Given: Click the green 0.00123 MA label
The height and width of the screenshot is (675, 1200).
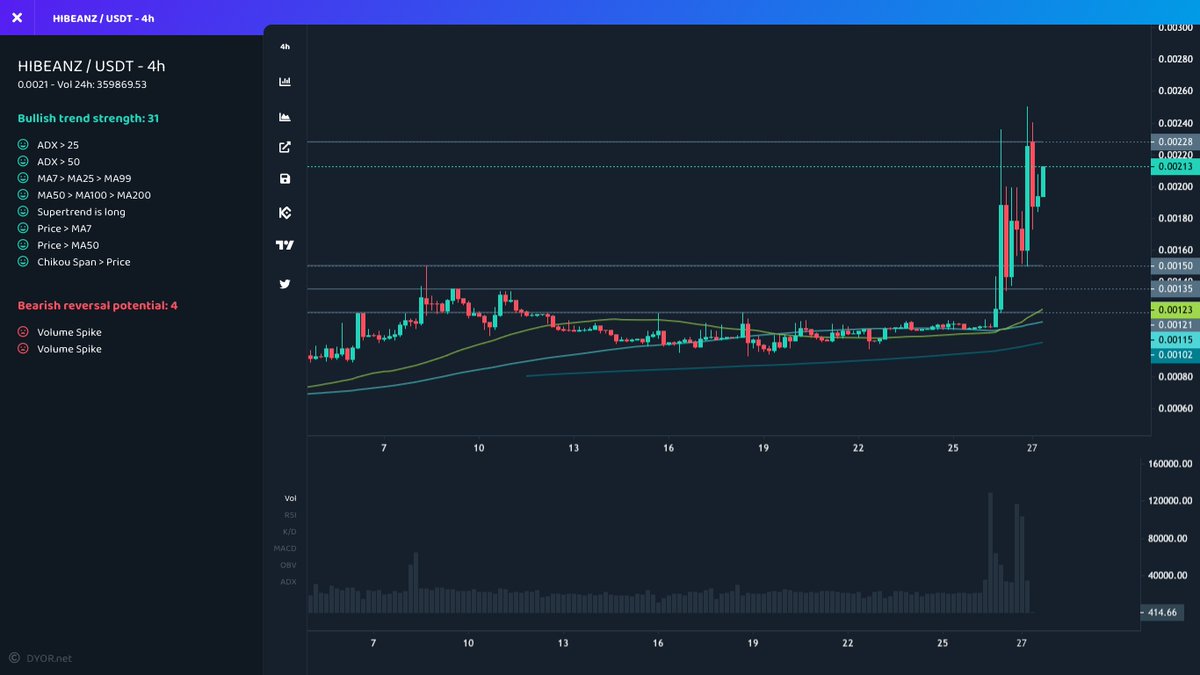Looking at the screenshot, I should coord(1173,311).
